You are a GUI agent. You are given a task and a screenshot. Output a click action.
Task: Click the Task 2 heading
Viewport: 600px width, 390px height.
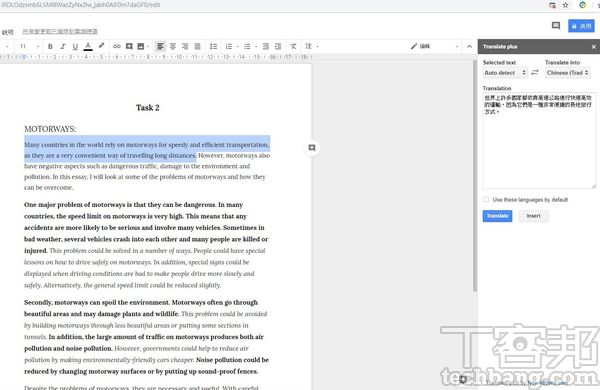[147, 108]
